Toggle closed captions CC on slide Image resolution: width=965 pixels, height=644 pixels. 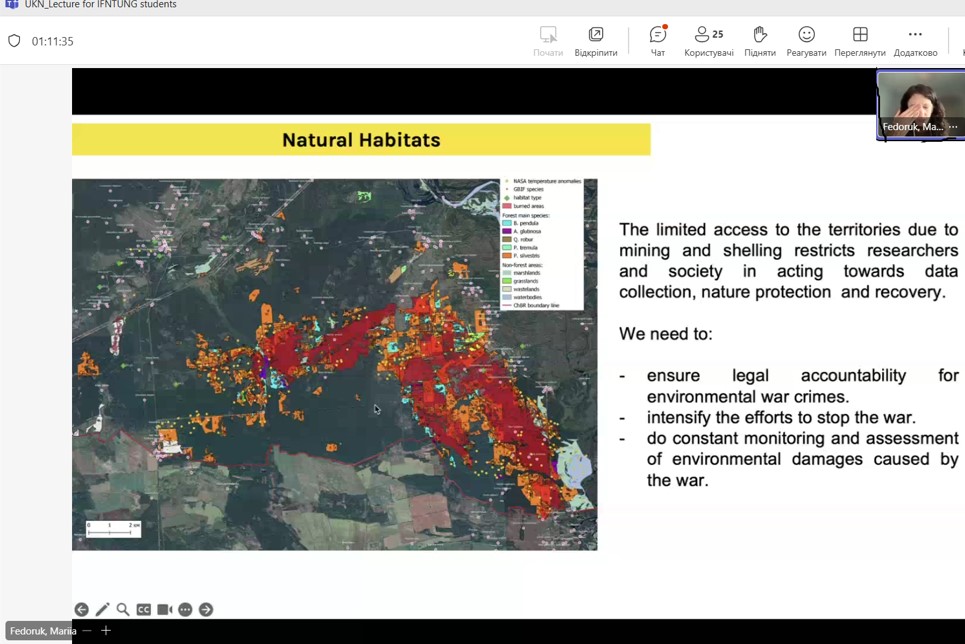click(x=144, y=610)
